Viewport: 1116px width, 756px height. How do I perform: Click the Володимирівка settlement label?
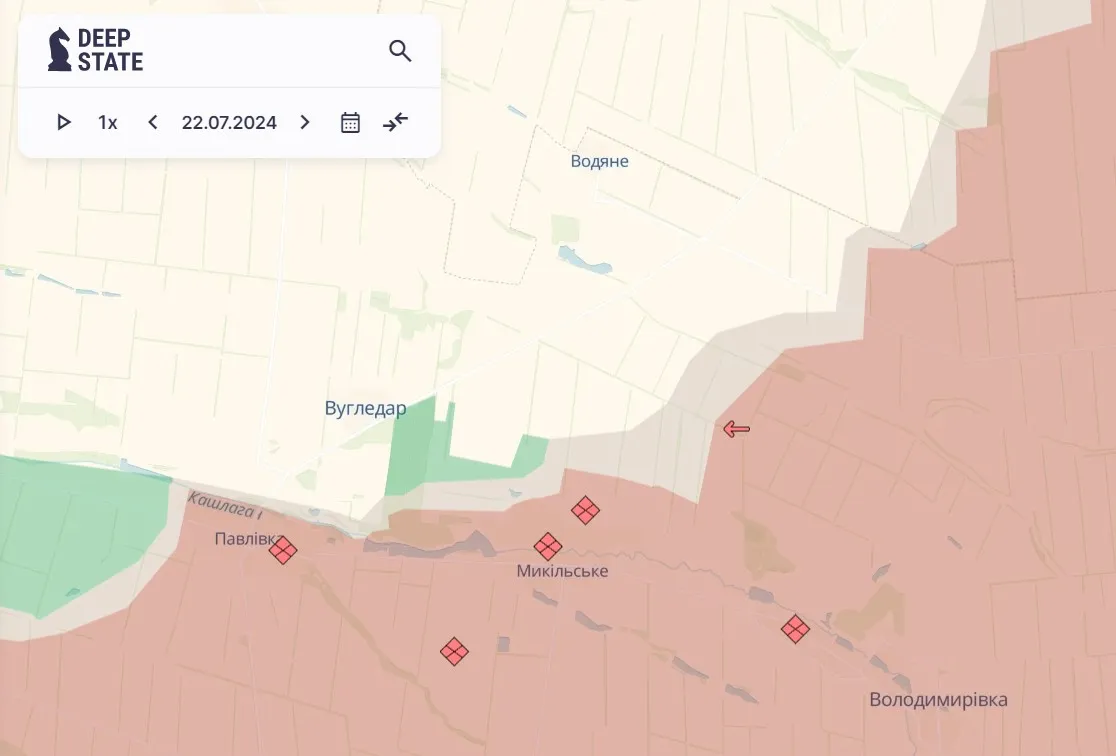tap(938, 700)
